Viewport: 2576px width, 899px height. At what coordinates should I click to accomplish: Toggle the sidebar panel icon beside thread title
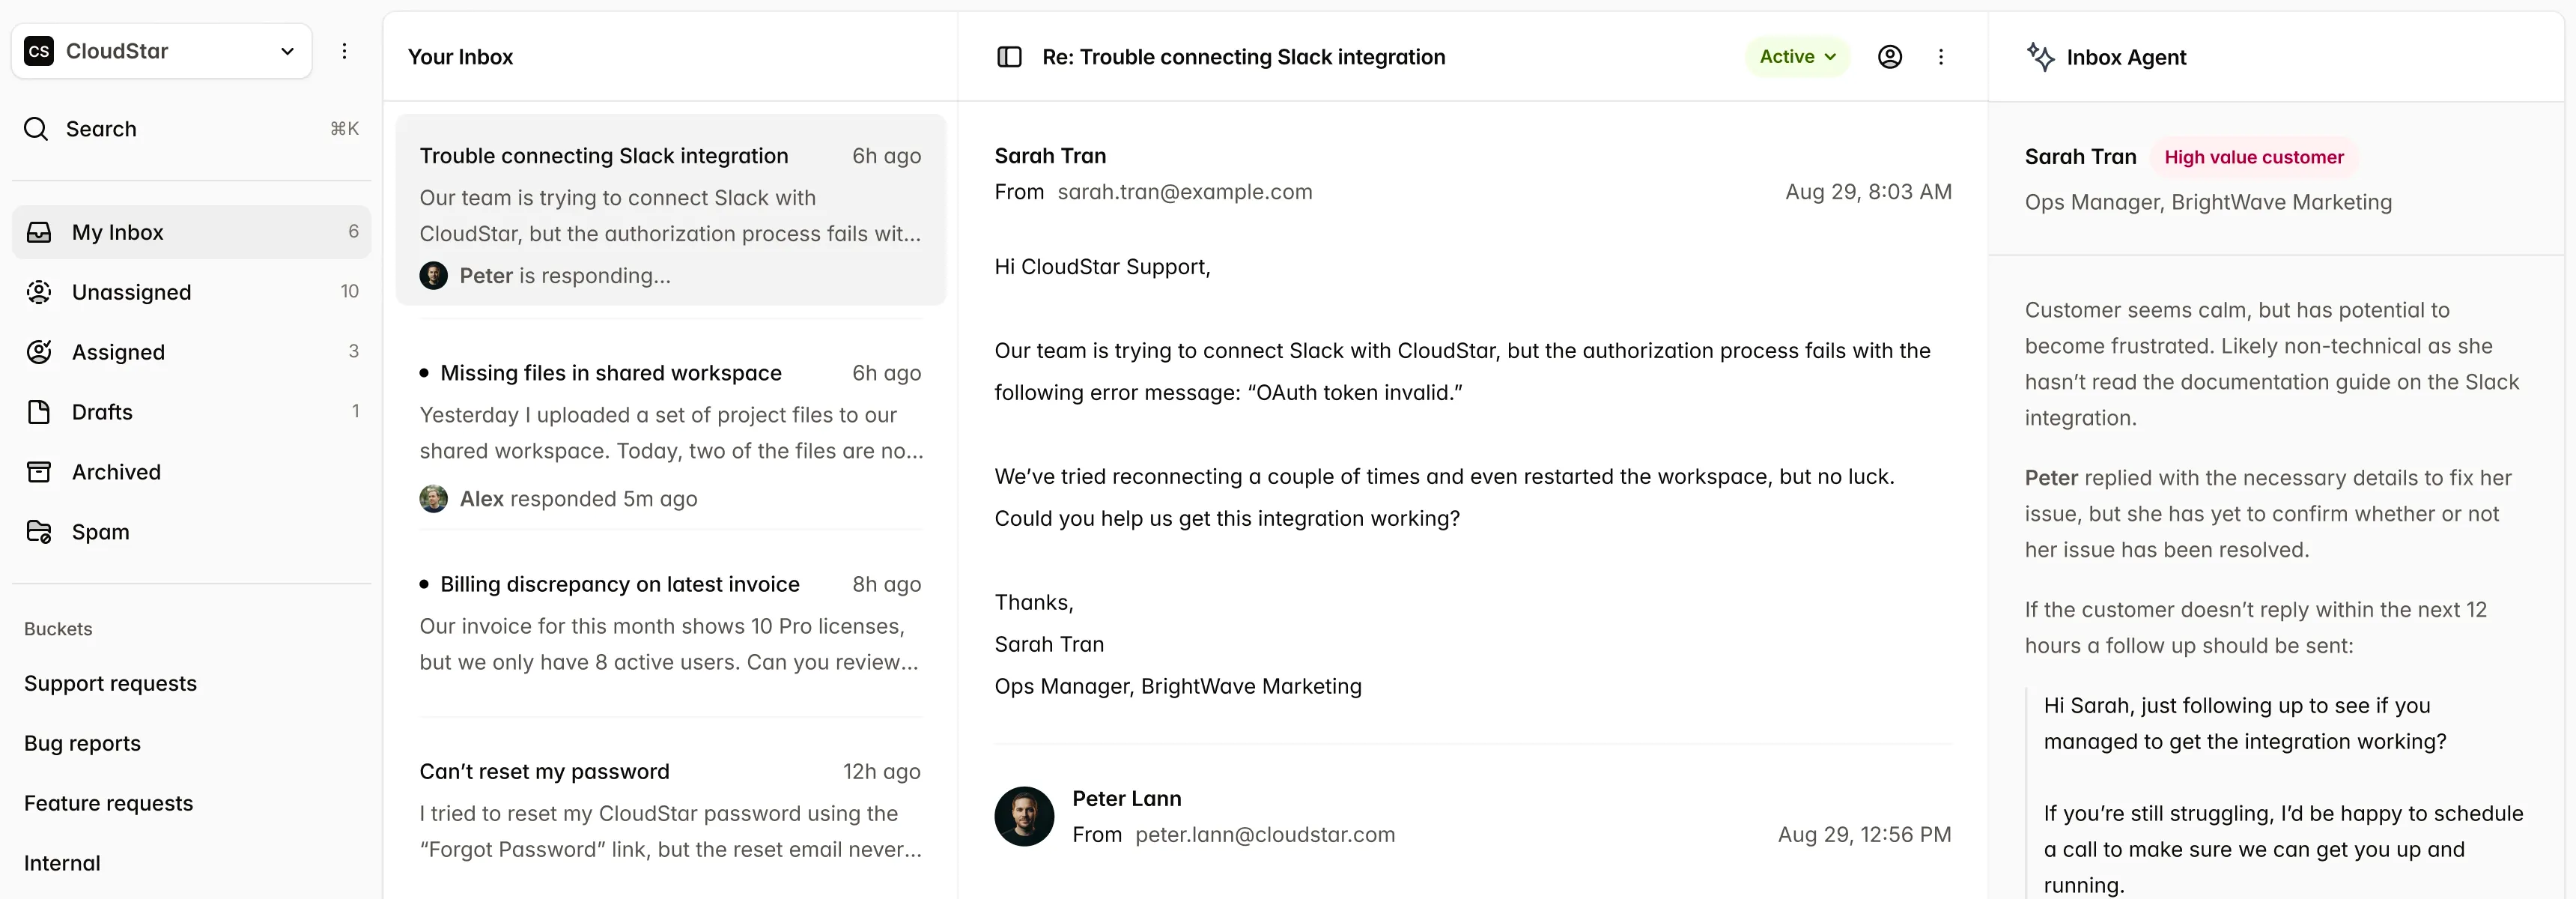point(1009,57)
